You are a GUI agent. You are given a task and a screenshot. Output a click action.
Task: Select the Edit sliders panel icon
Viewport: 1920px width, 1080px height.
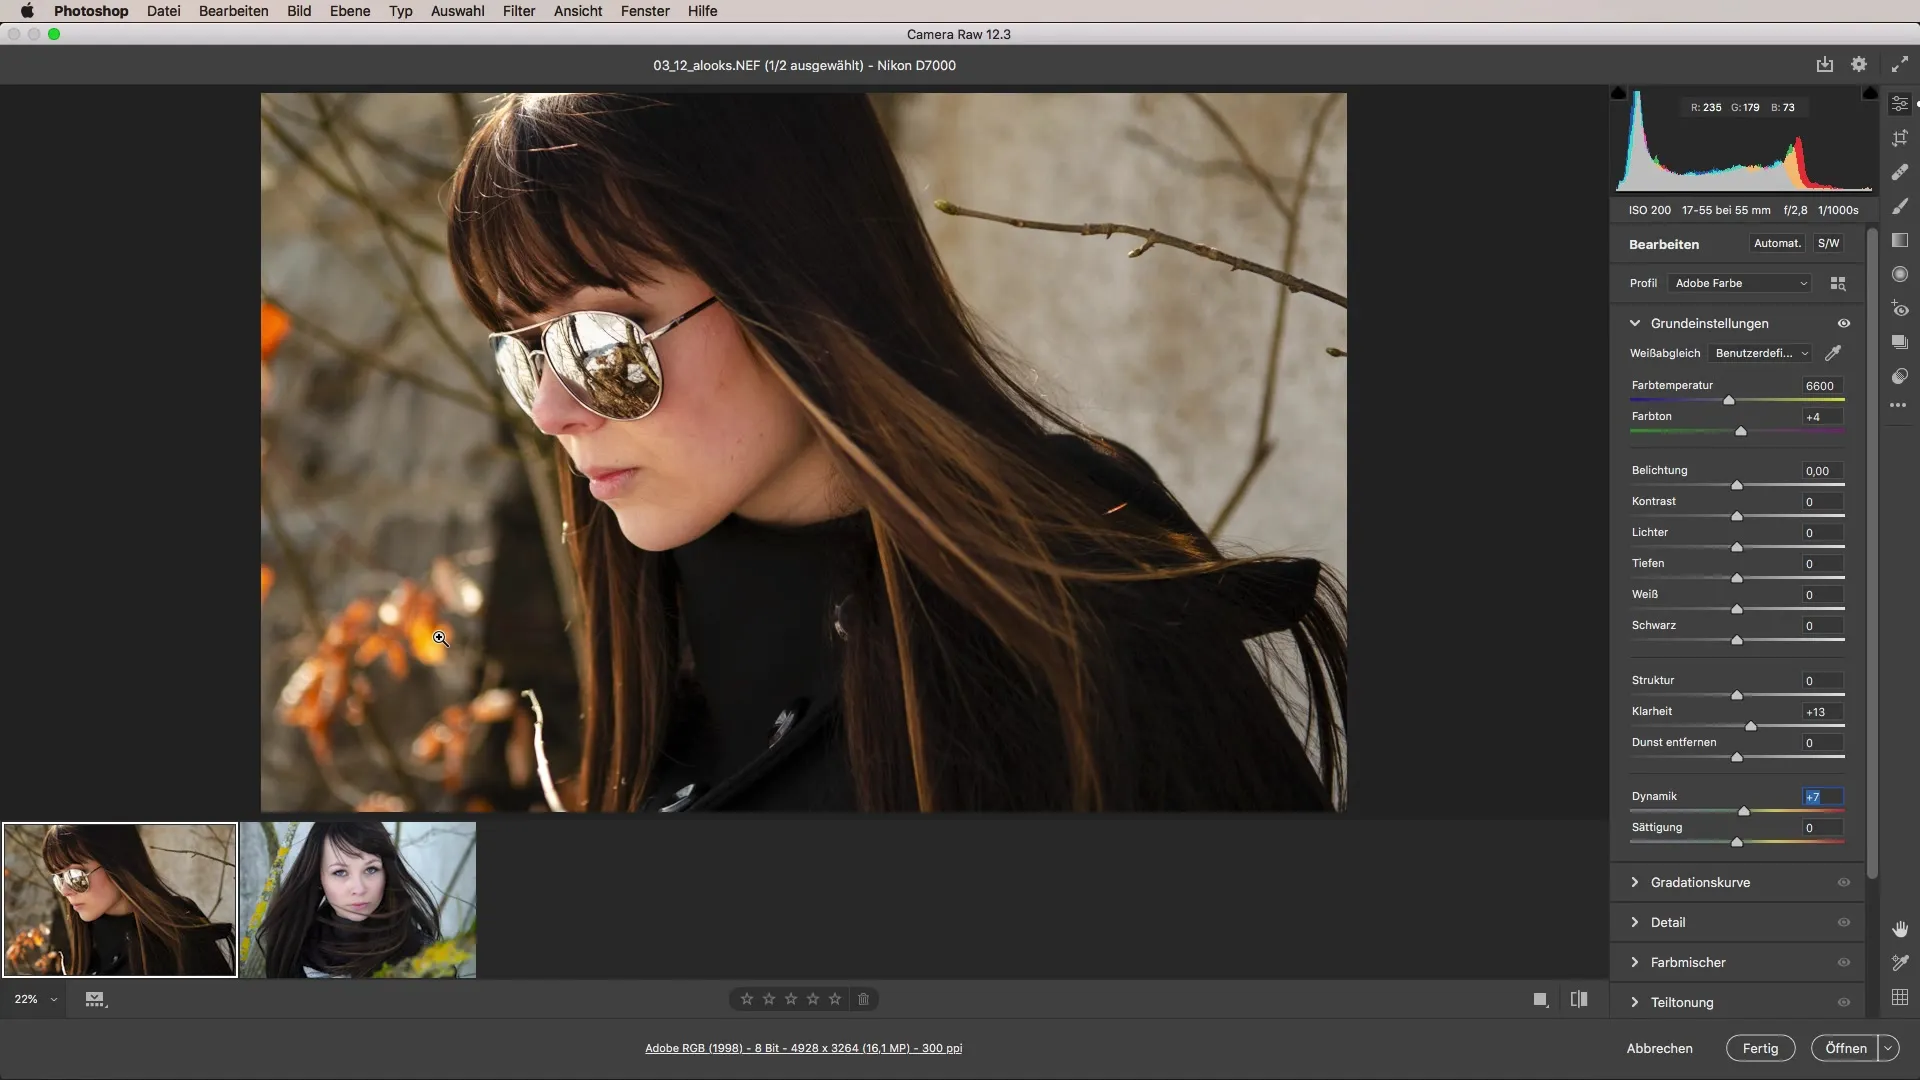(1900, 104)
